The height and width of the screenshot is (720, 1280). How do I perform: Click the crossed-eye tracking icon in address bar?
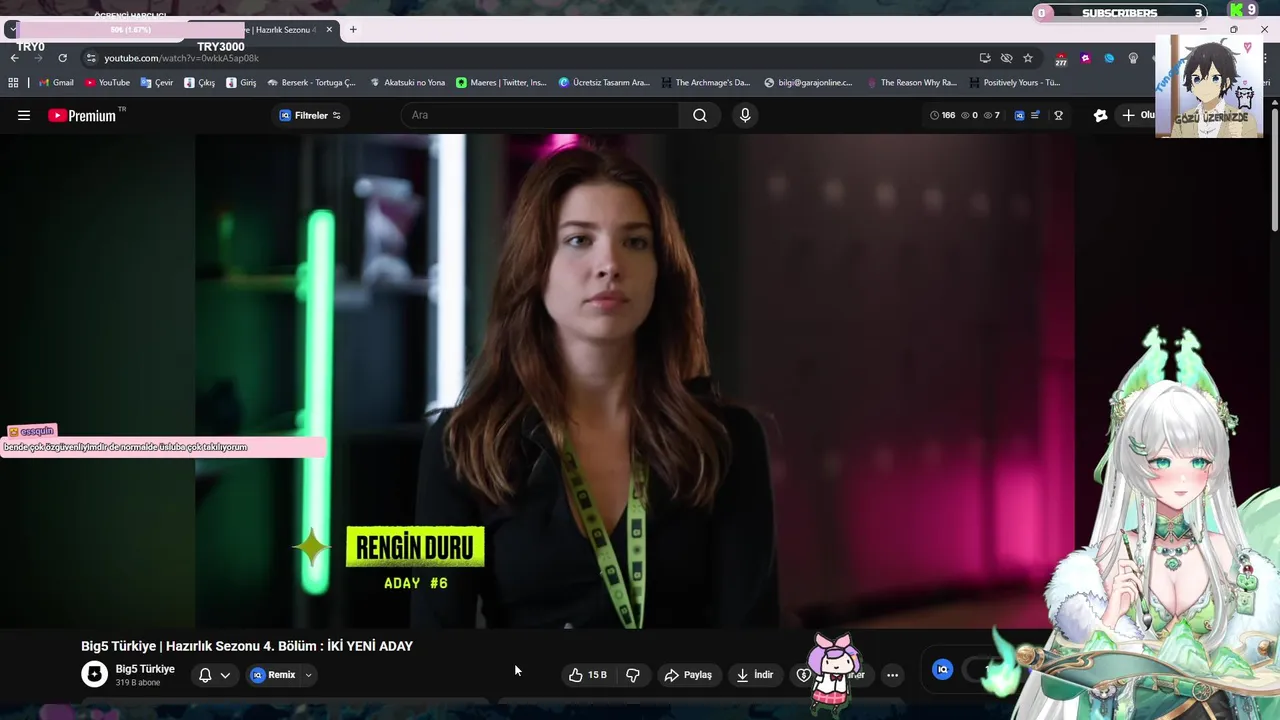pos(1006,58)
